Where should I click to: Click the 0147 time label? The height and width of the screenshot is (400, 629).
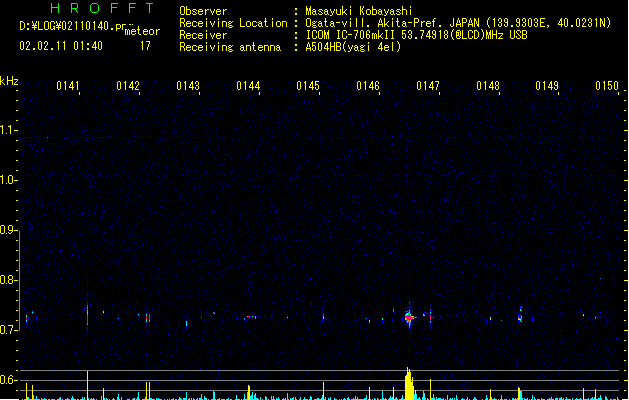[x=428, y=86]
